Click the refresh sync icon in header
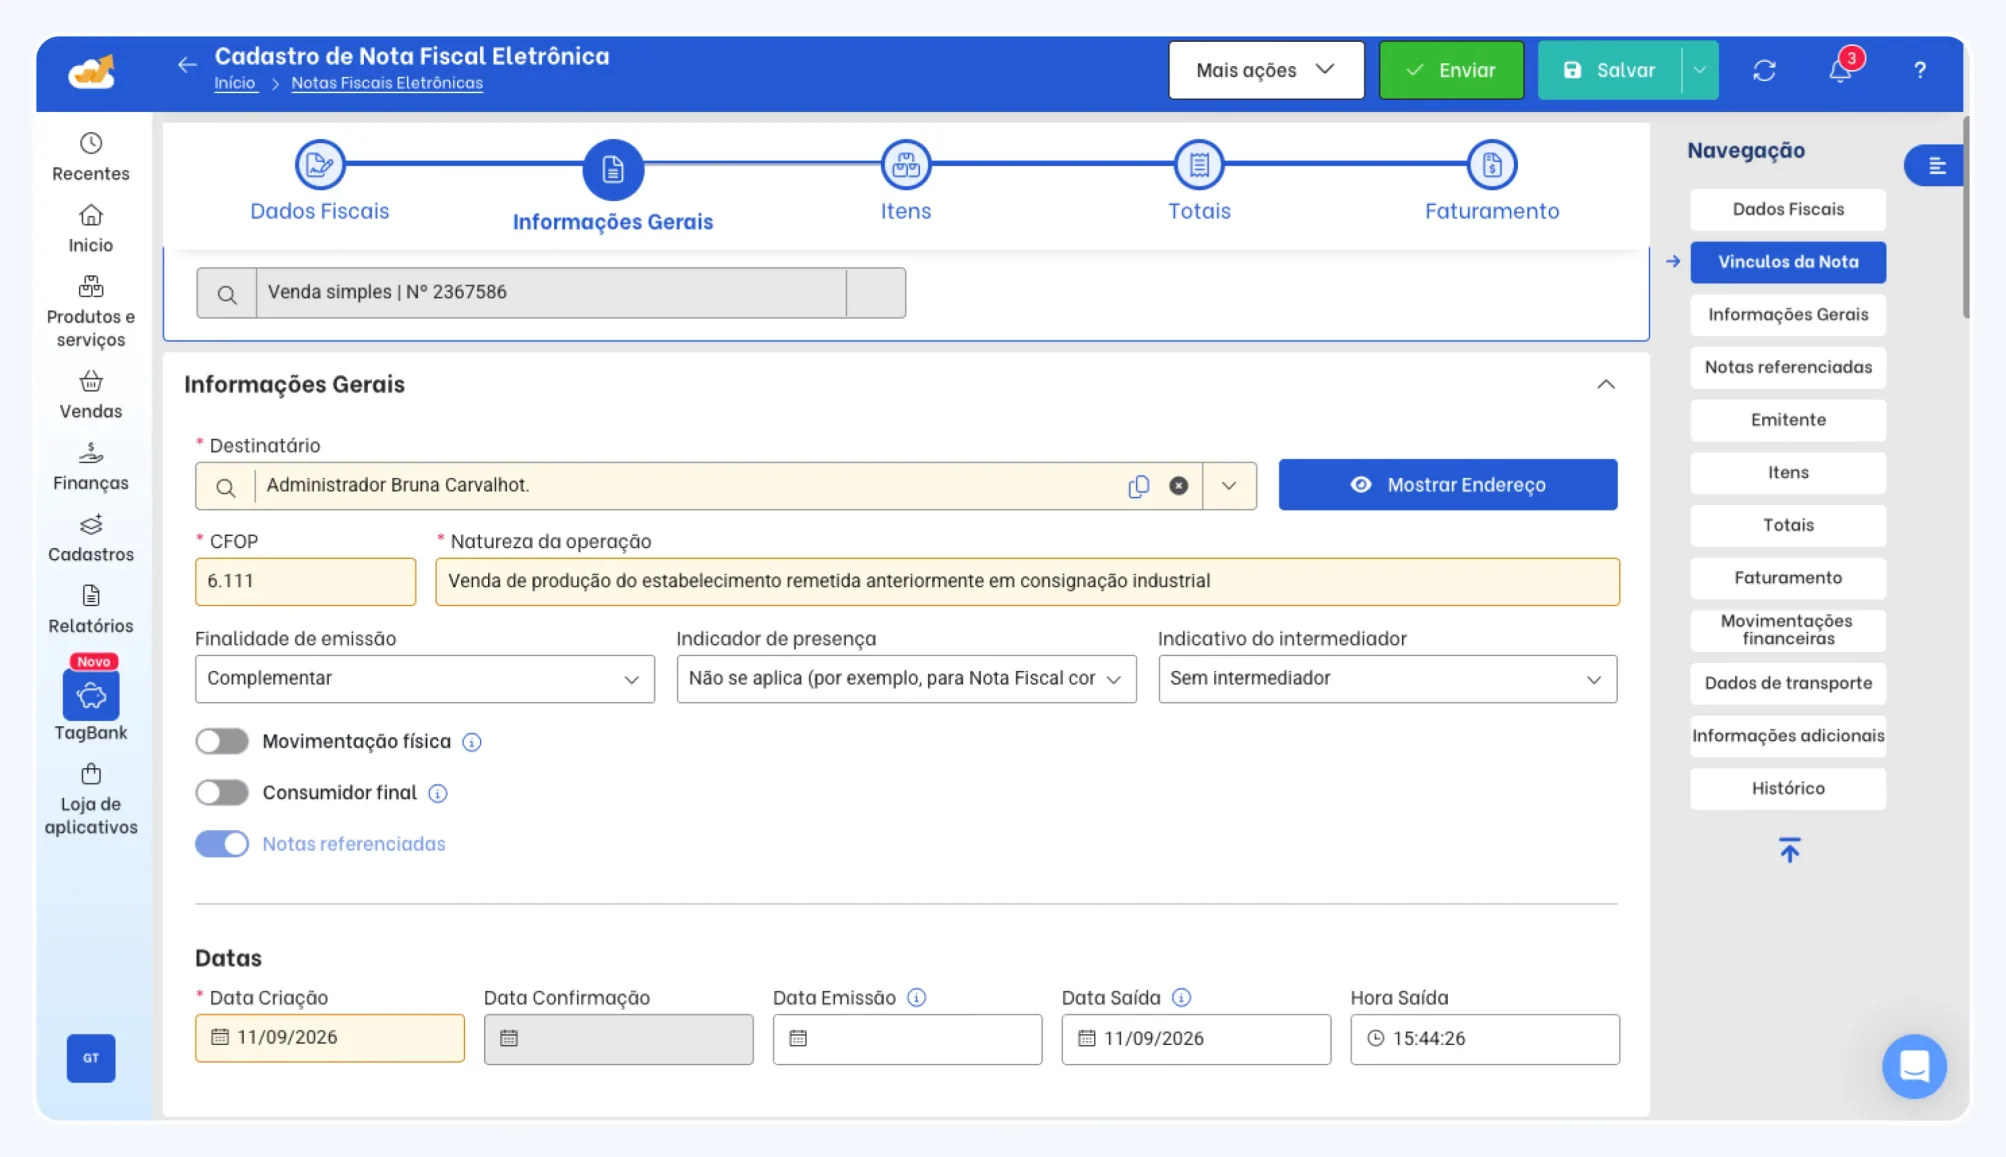The image size is (2006, 1157). click(1764, 70)
